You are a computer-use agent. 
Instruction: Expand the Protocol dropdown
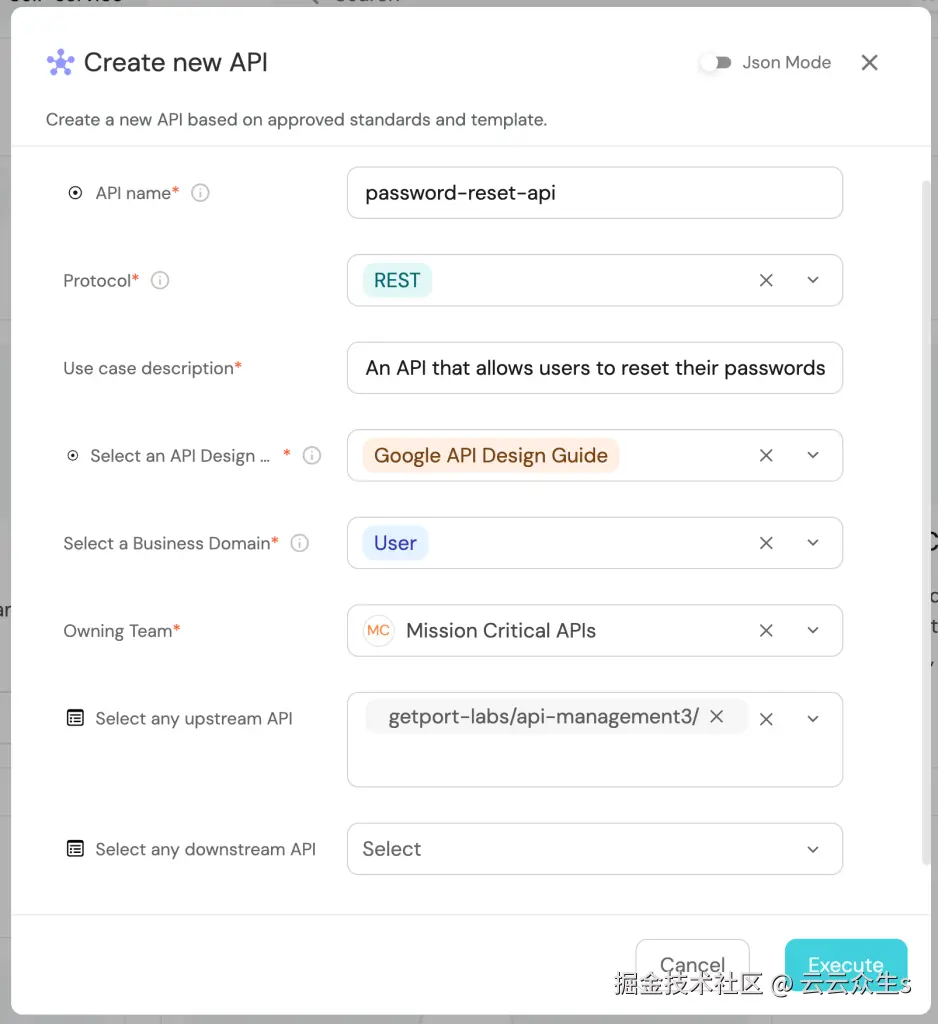[813, 281]
